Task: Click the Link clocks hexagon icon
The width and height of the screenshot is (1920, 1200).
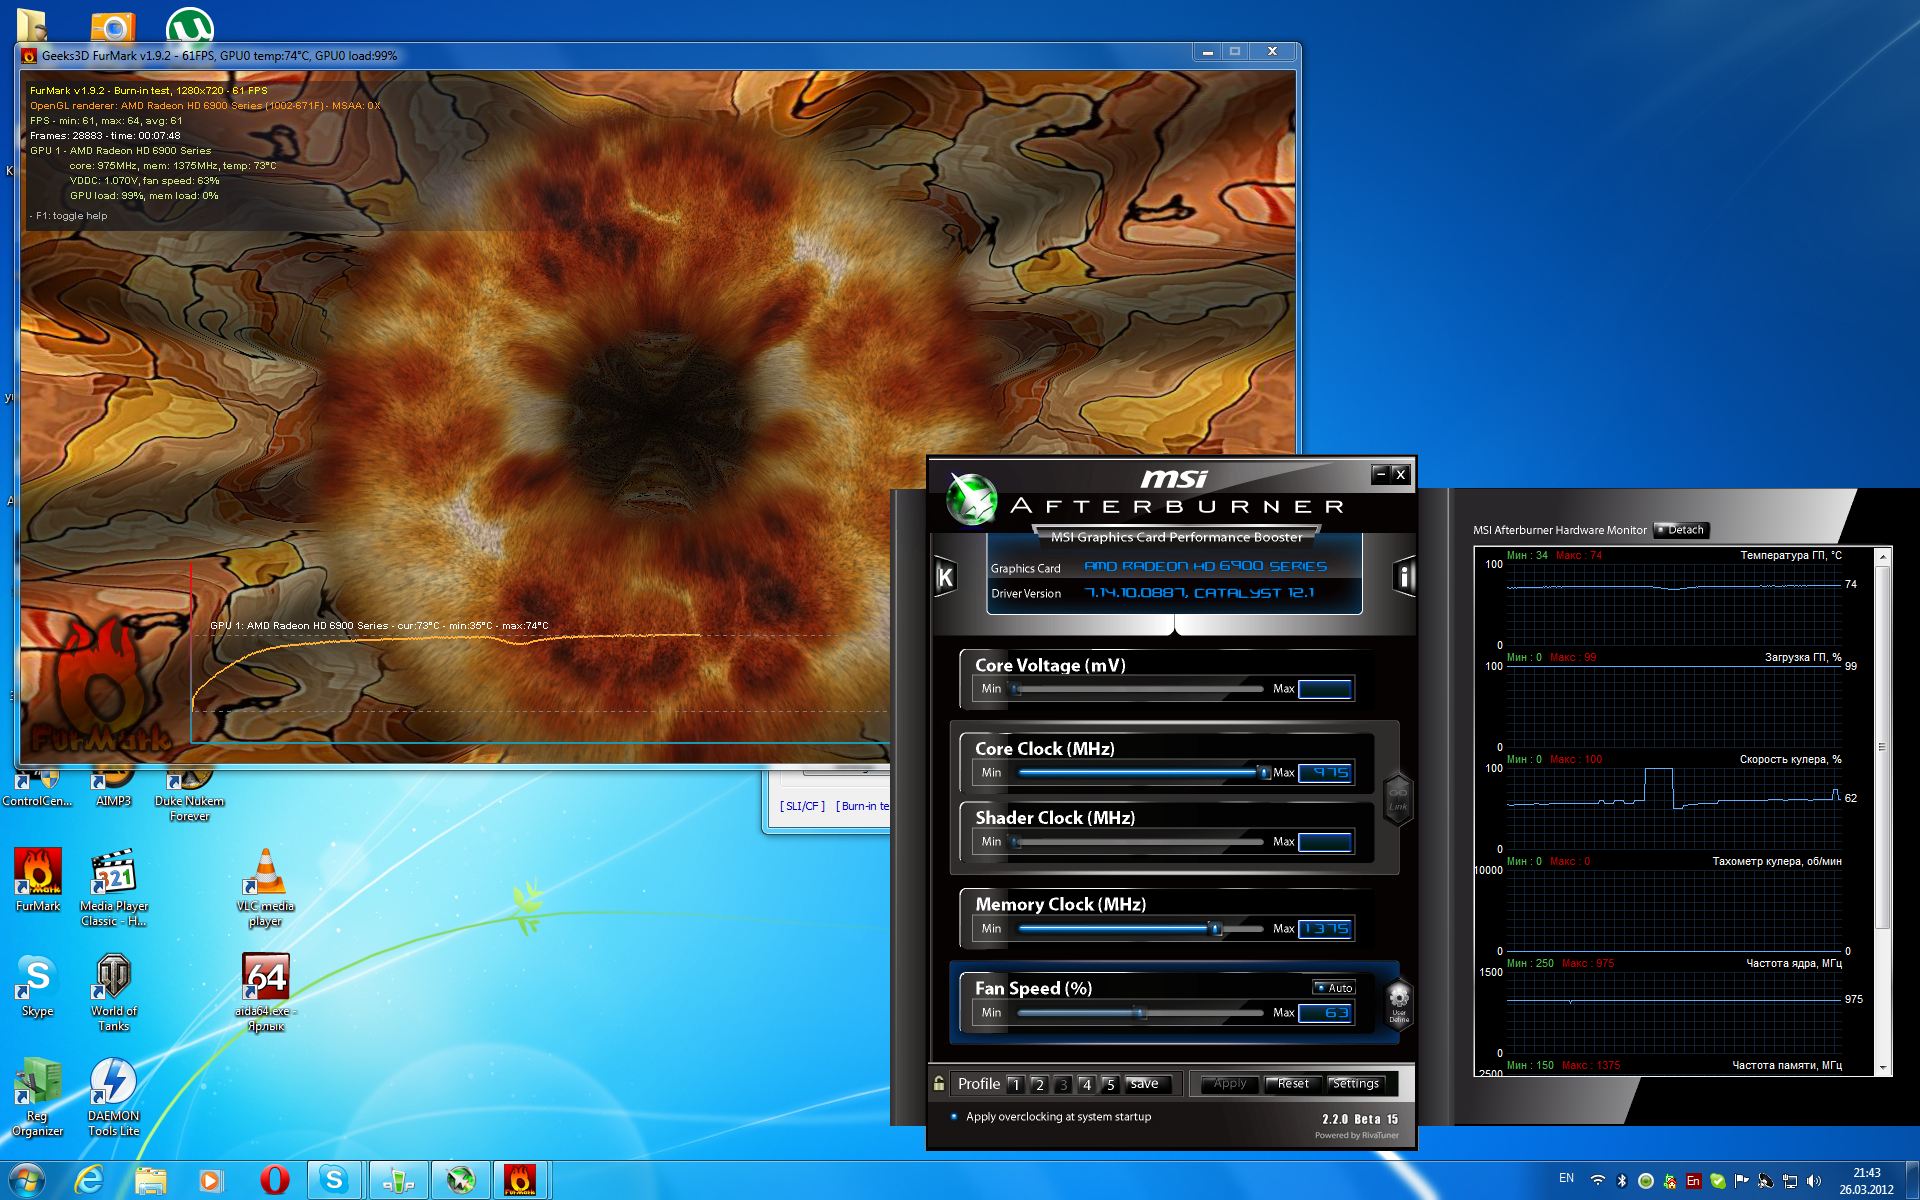Action: (1398, 799)
